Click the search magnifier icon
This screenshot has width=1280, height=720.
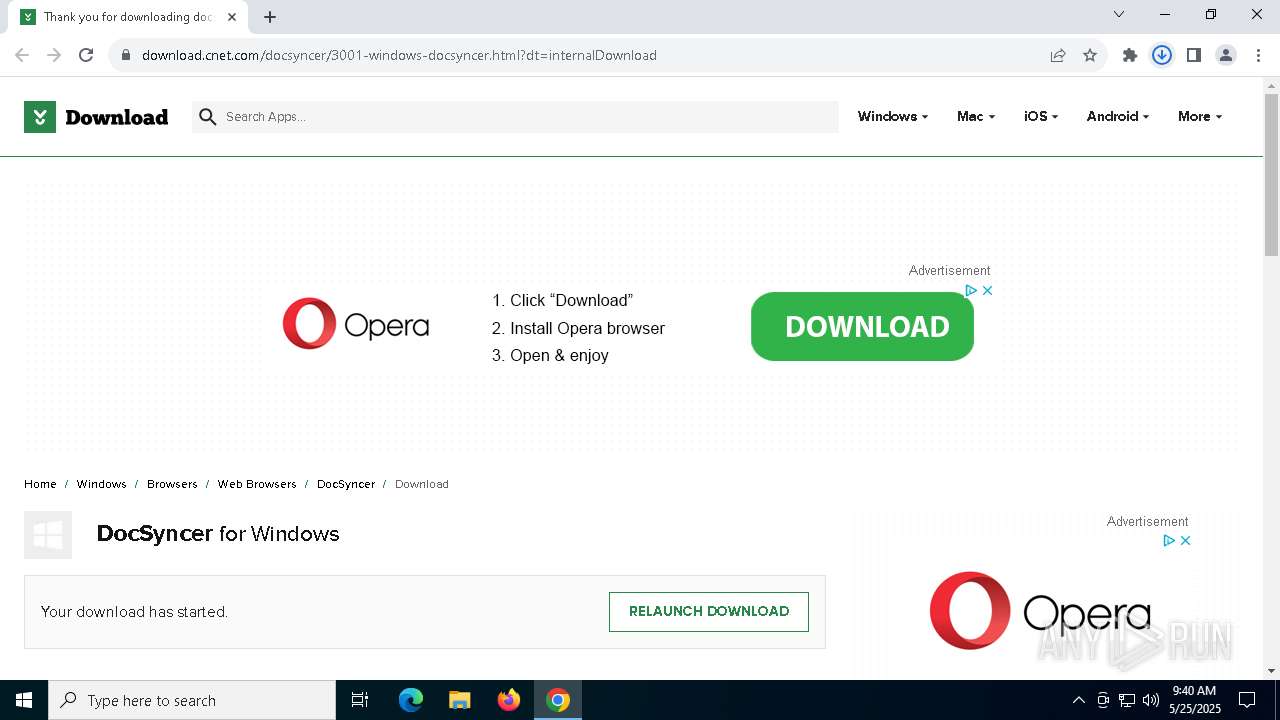[x=208, y=117]
